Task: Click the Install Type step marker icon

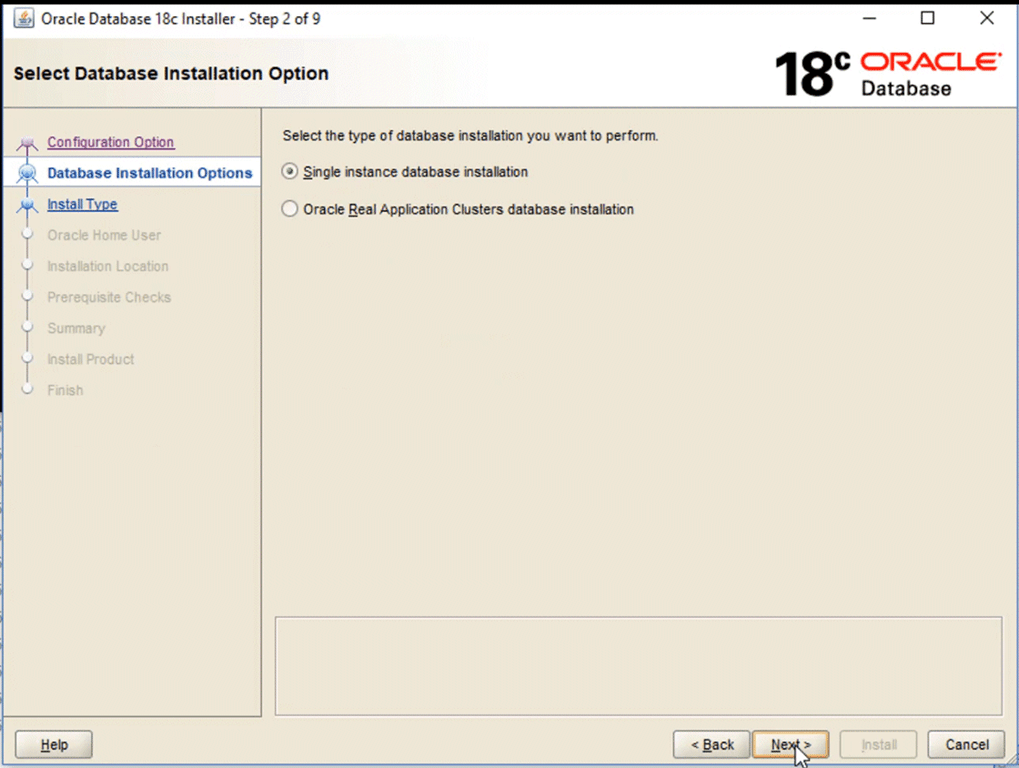Action: [x=27, y=205]
